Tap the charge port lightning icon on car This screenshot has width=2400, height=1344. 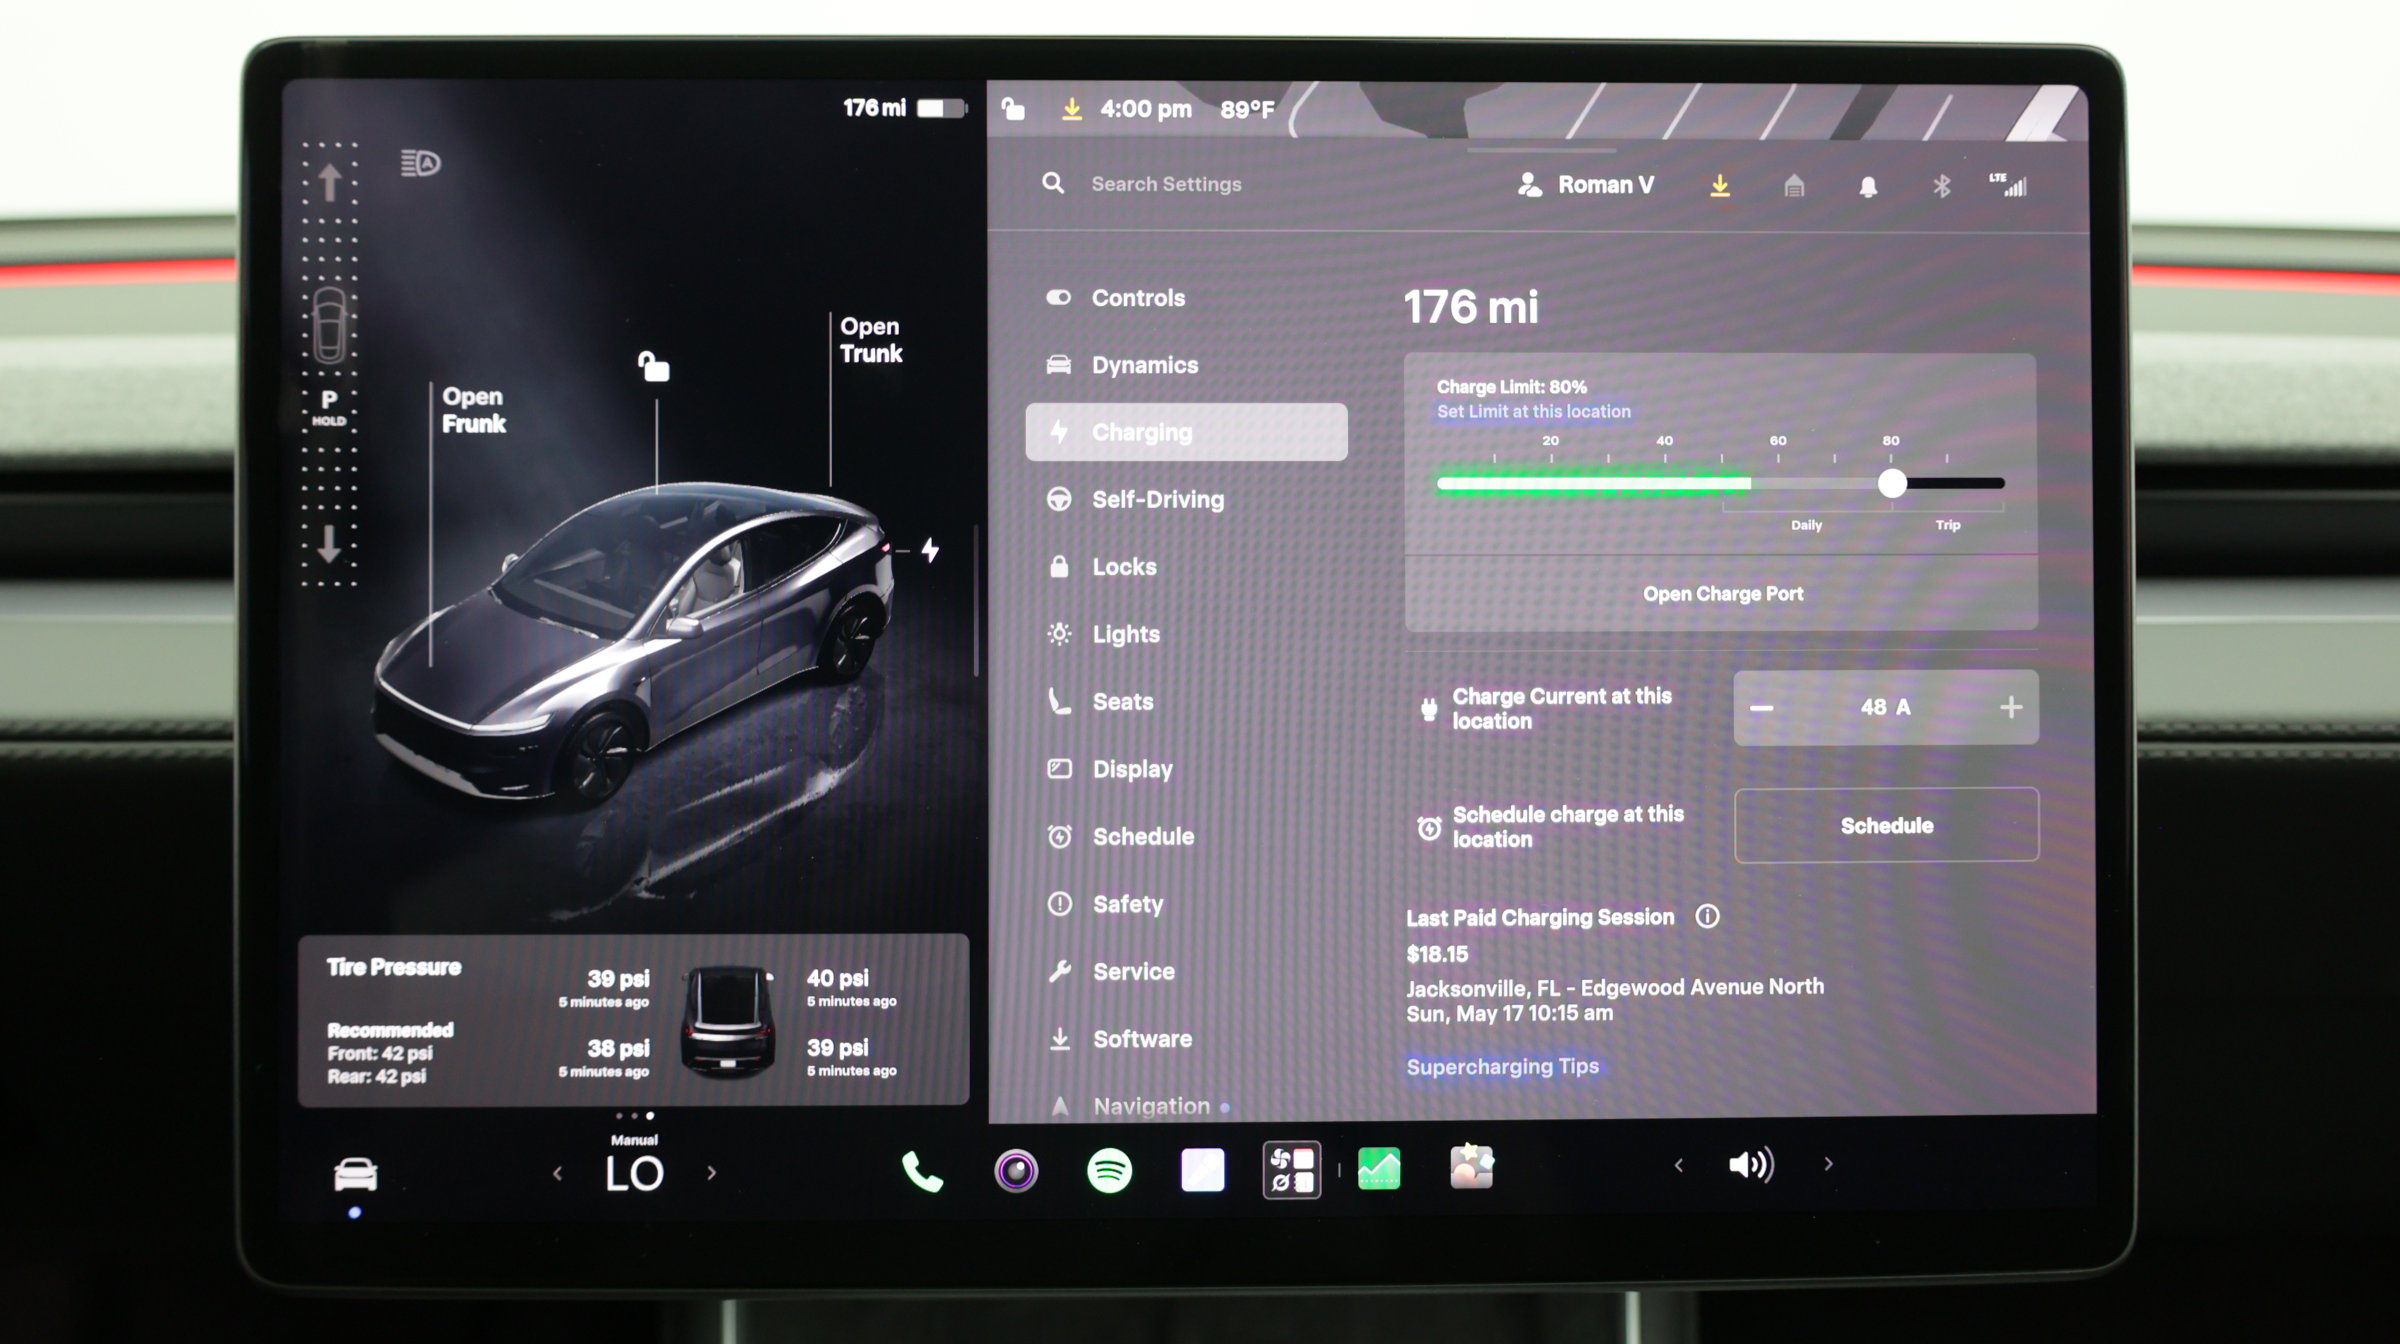tap(930, 550)
